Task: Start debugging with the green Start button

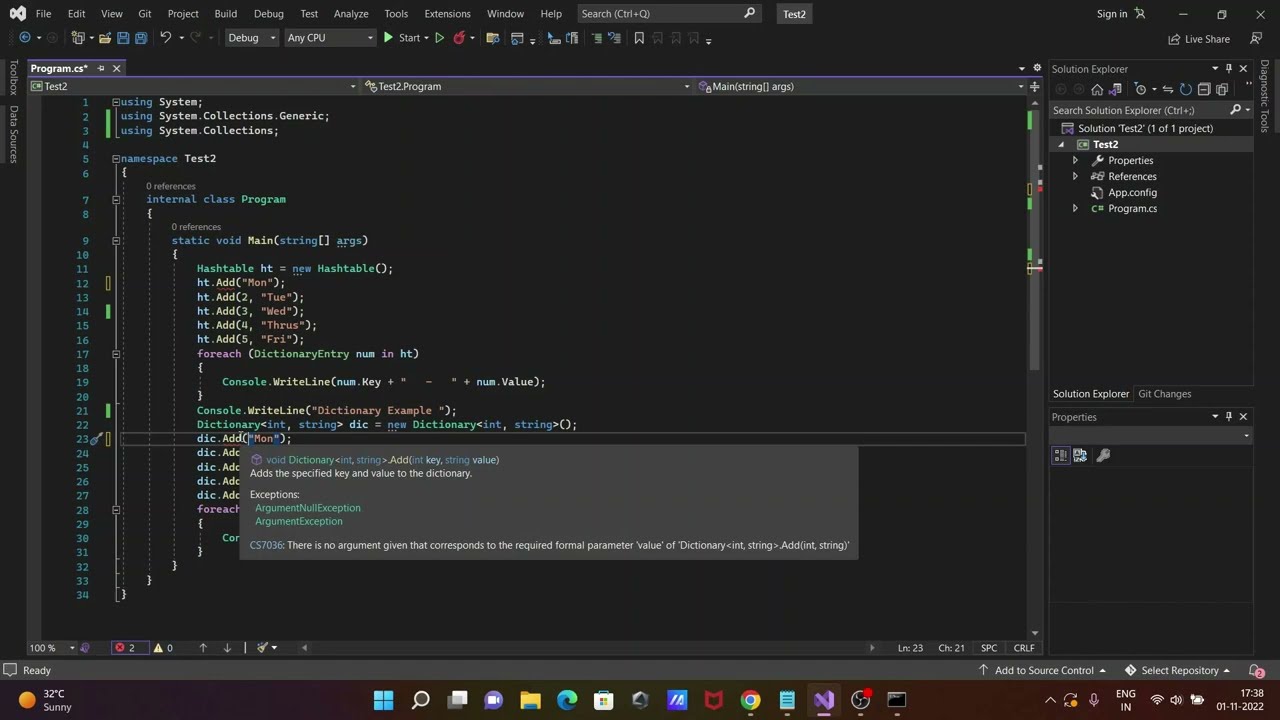Action: (x=401, y=38)
